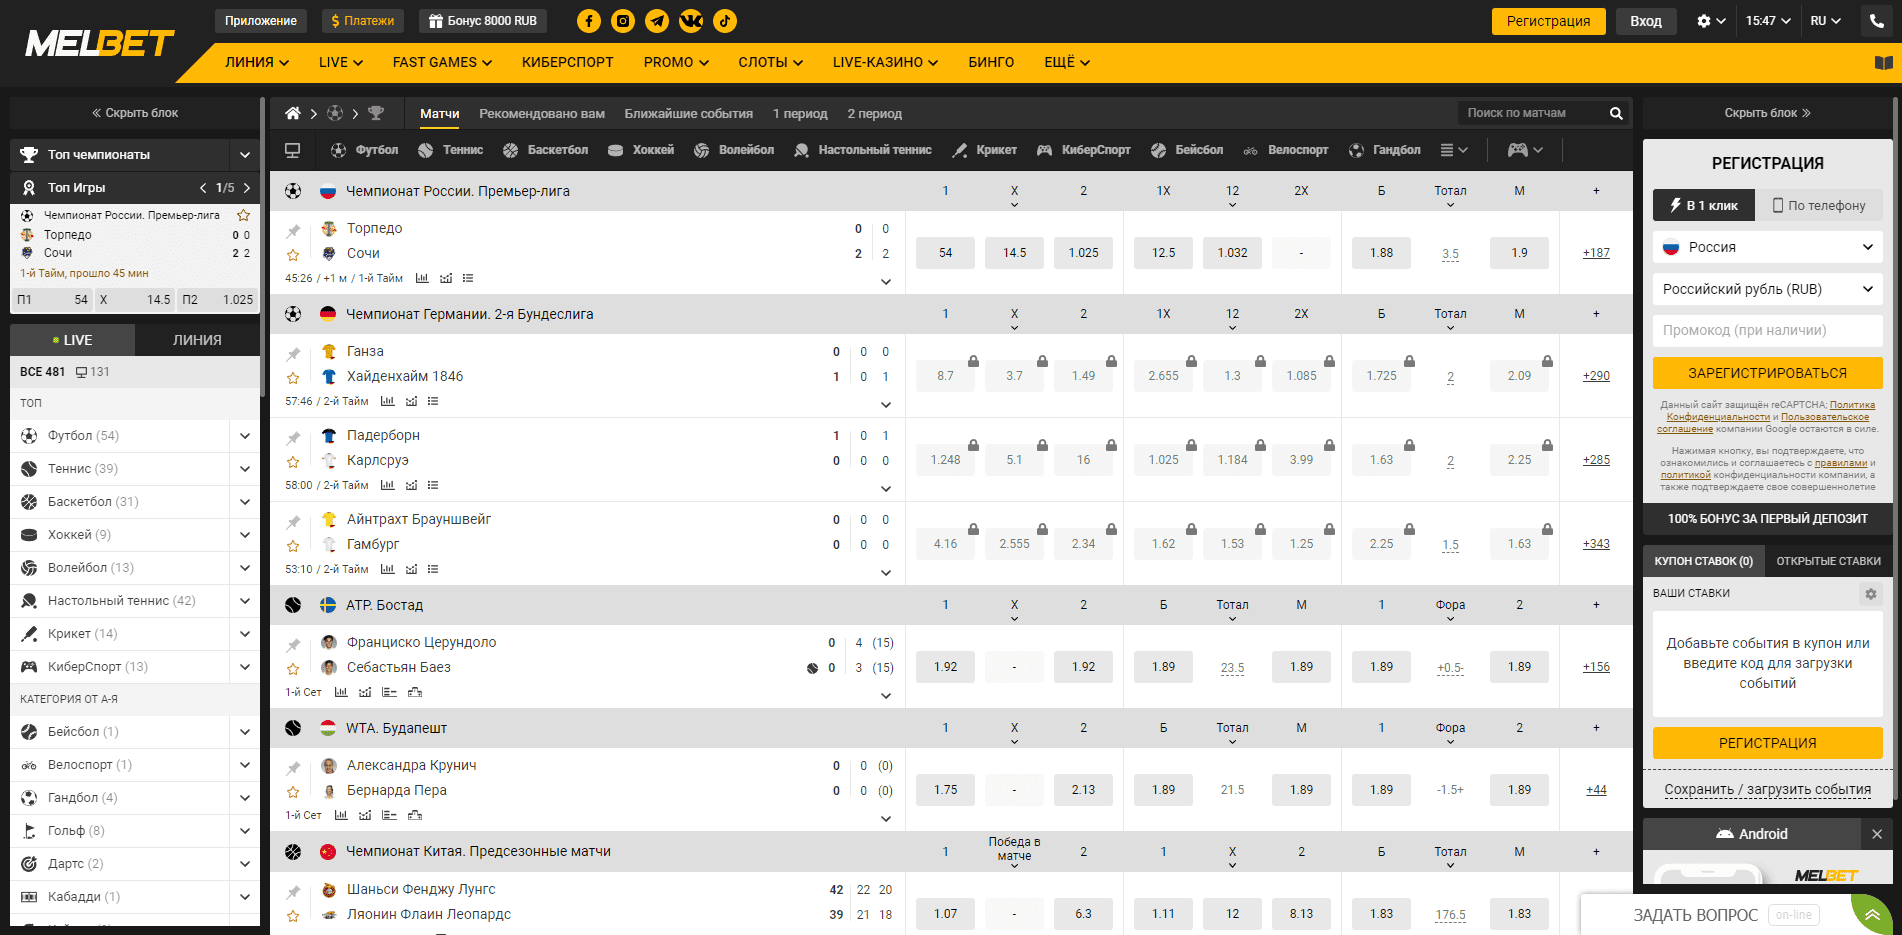The width and height of the screenshot is (1902, 935).
Task: Open the +187 more markets link
Action: point(1596,253)
